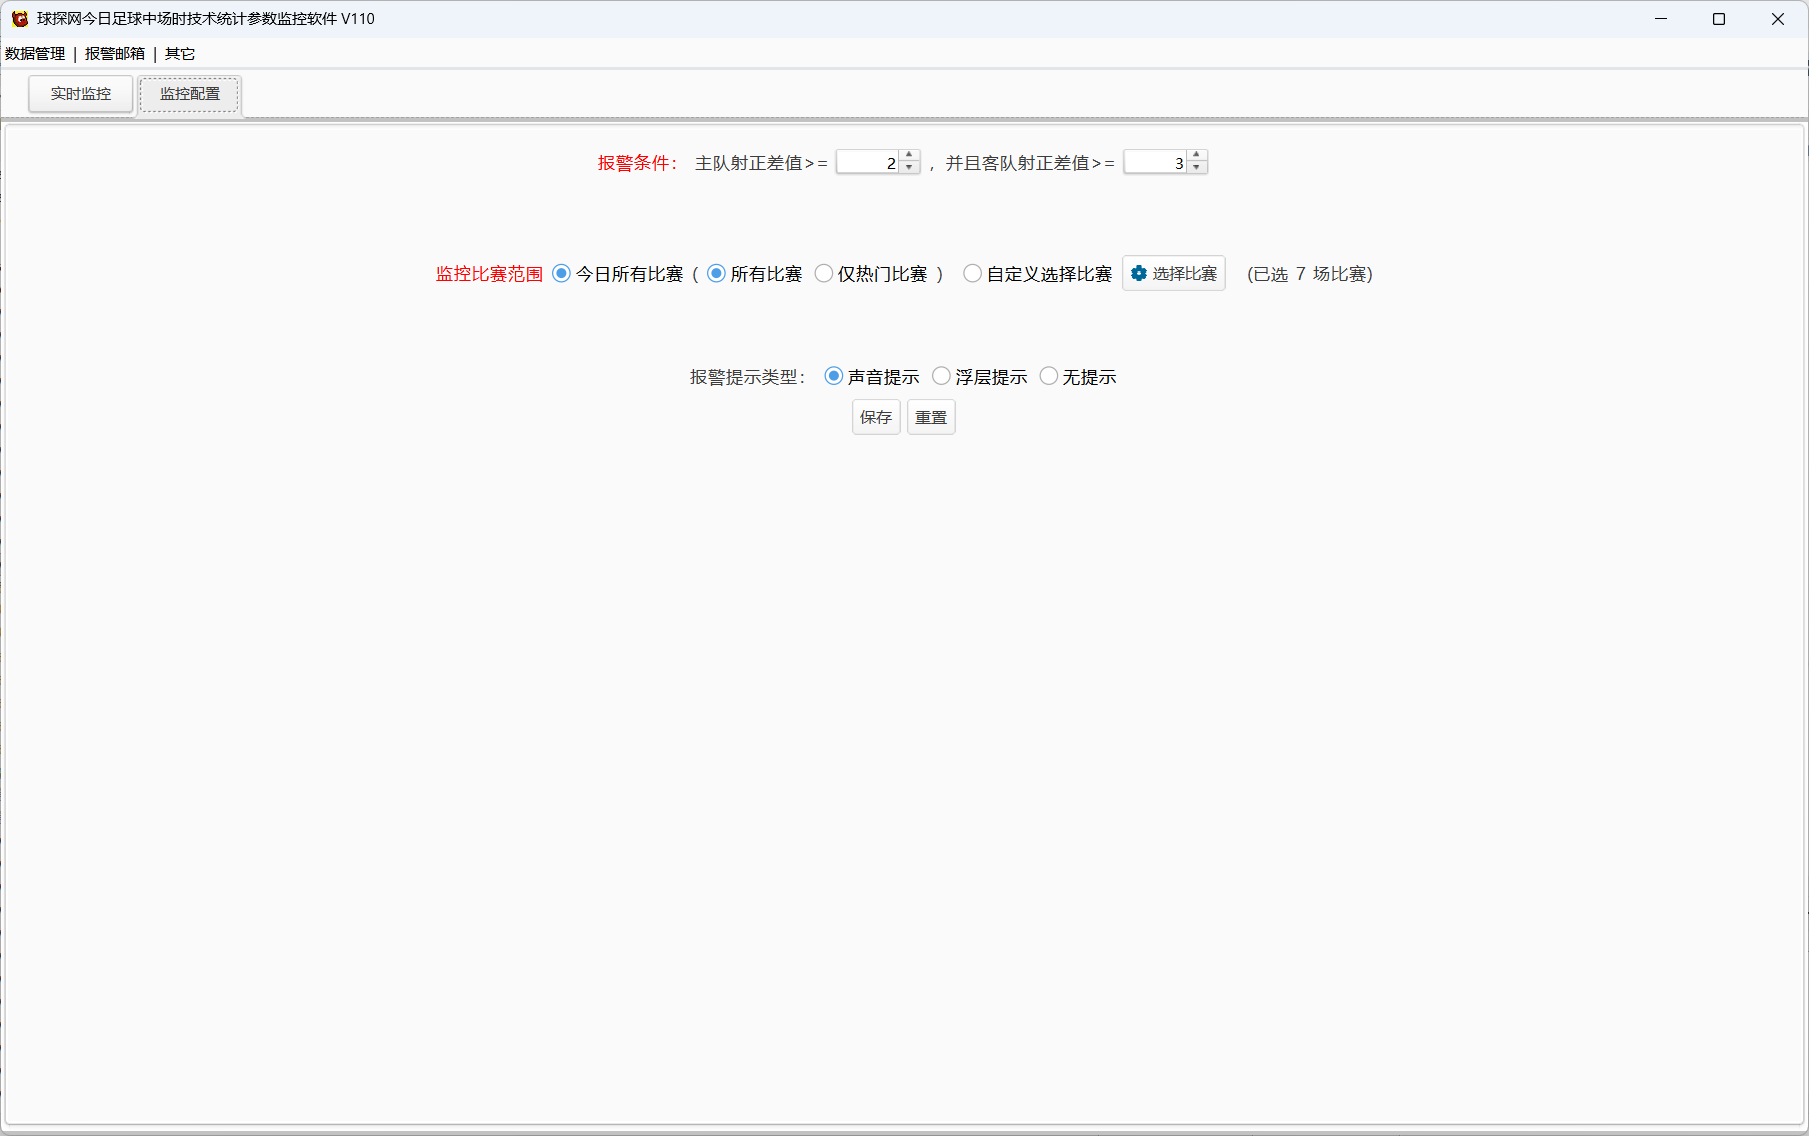
Task: Open the 其它 menu
Action: [x=180, y=54]
